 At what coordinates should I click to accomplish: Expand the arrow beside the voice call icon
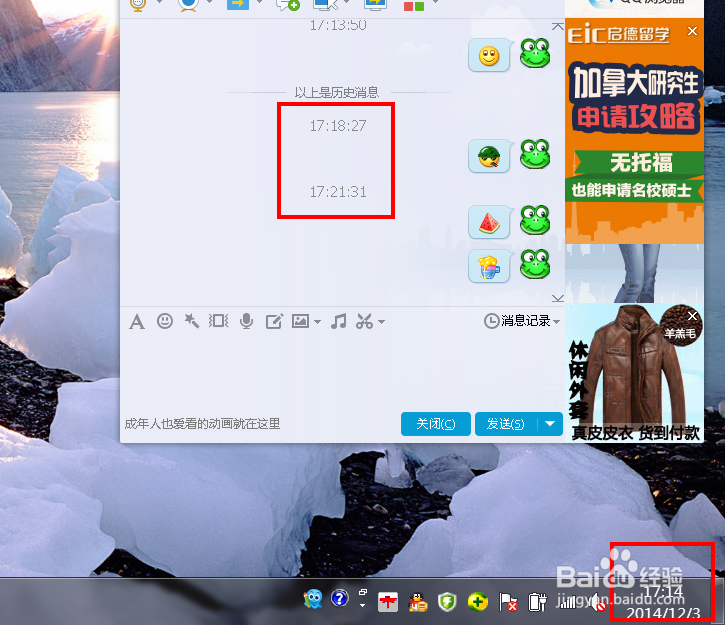point(159,2)
